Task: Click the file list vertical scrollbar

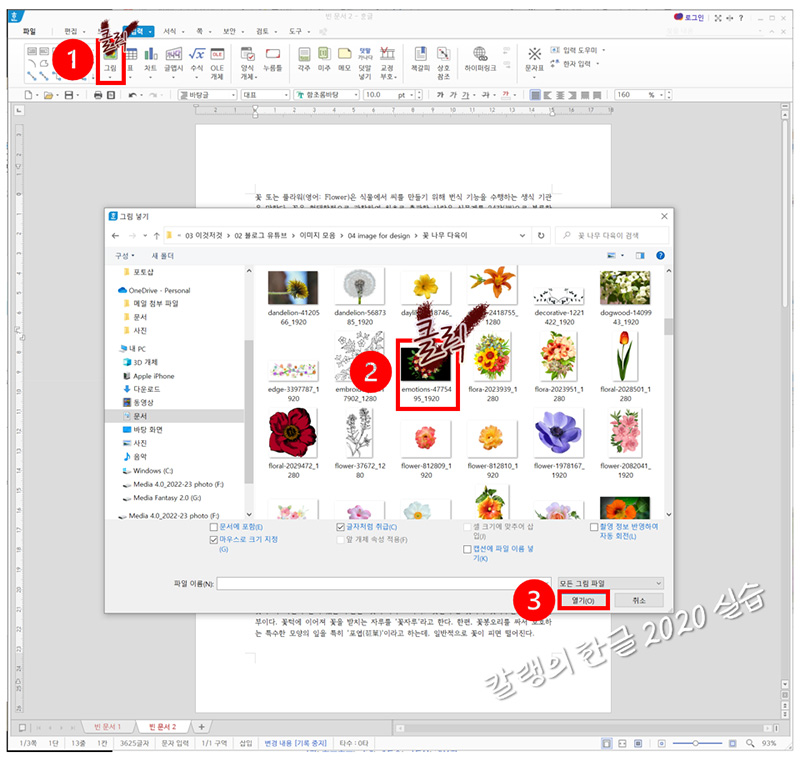Action: coord(668,326)
